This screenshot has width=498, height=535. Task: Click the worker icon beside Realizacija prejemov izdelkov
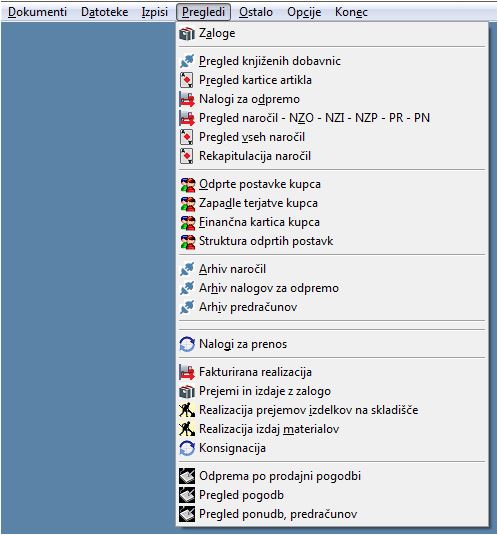(187, 410)
